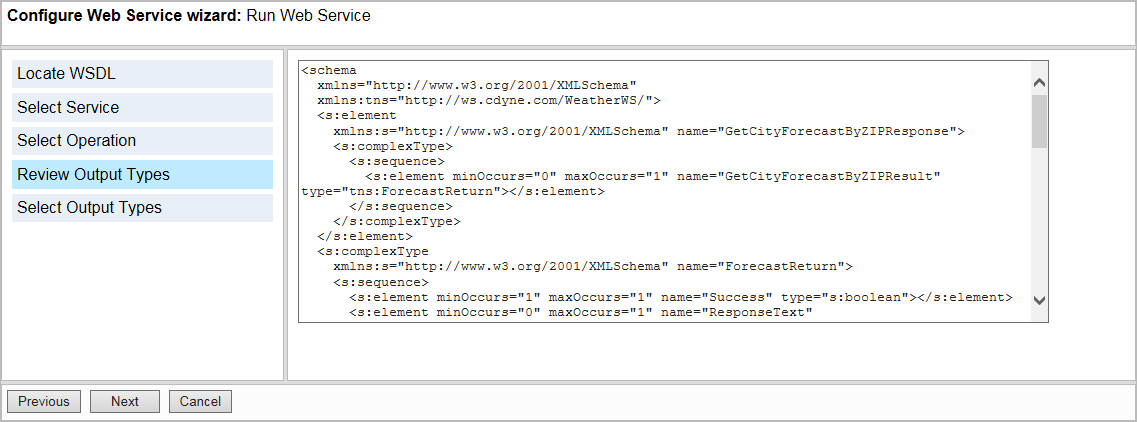Jump to the Select Output Types step
Viewport: 1137px width, 422px height.
pos(142,208)
